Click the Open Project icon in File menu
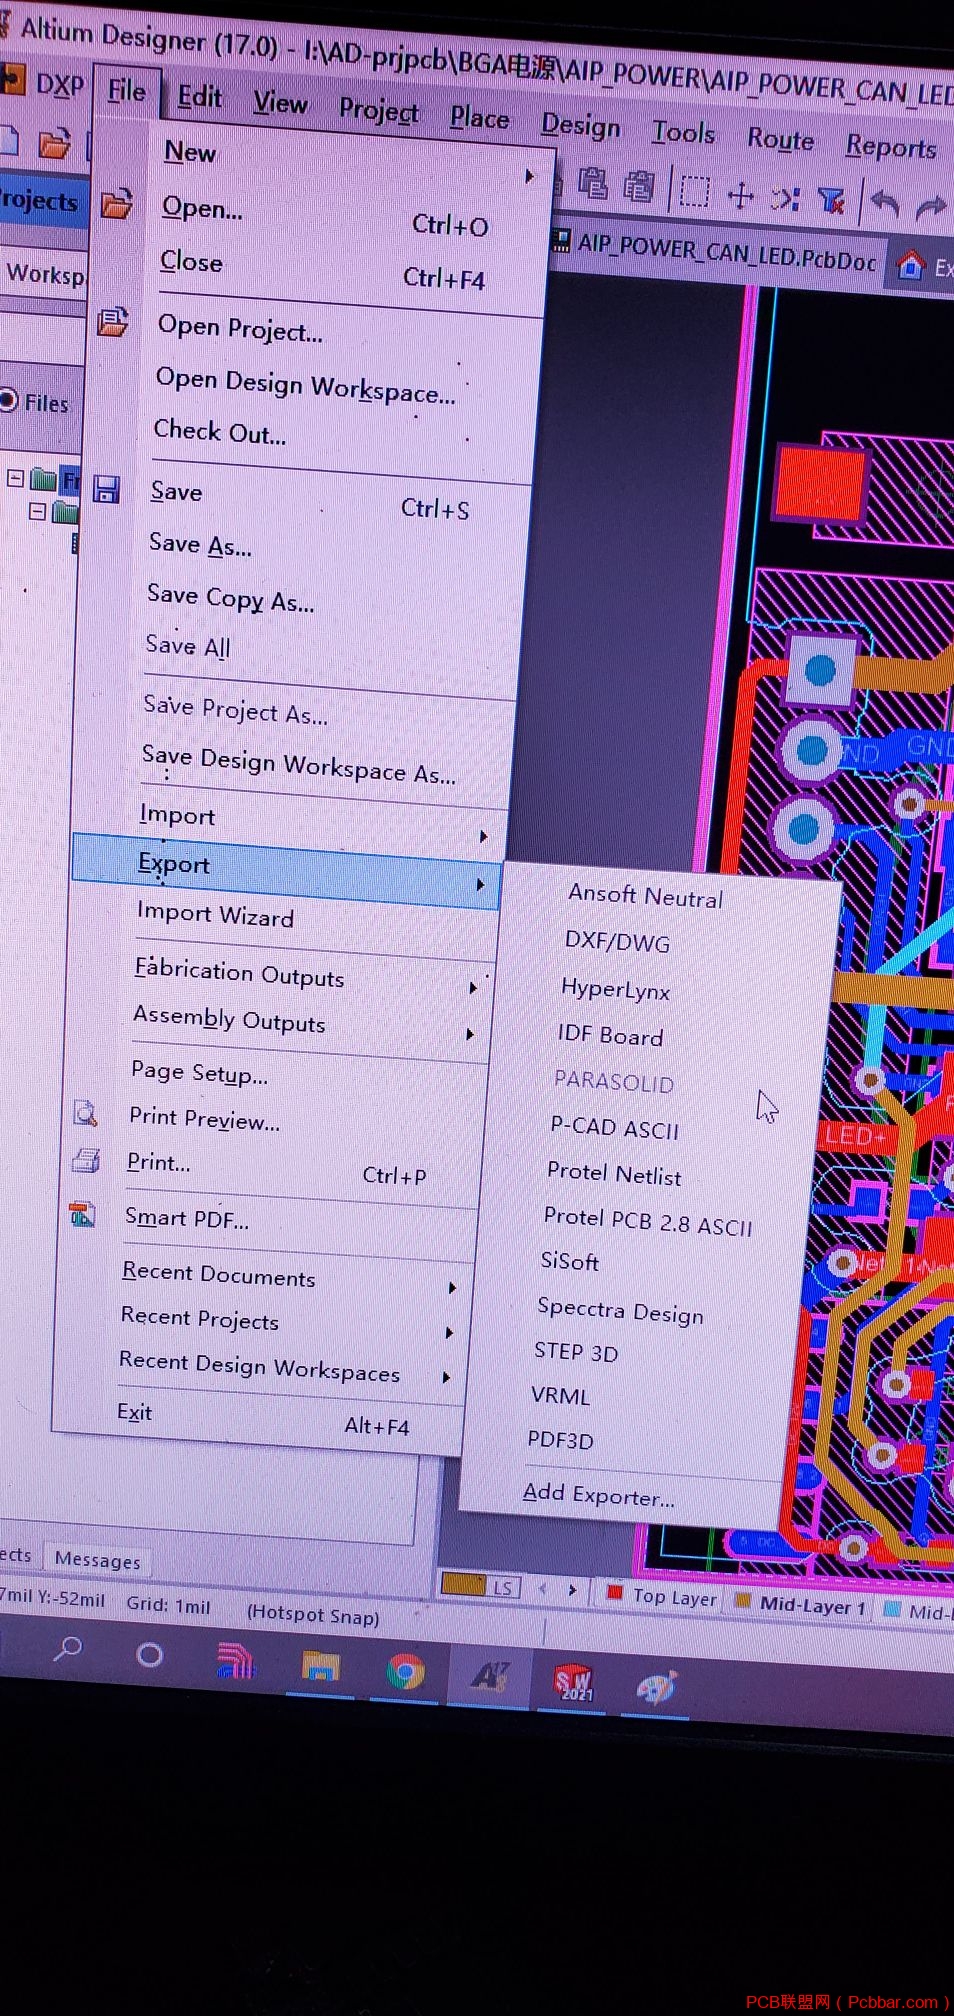 (x=112, y=321)
